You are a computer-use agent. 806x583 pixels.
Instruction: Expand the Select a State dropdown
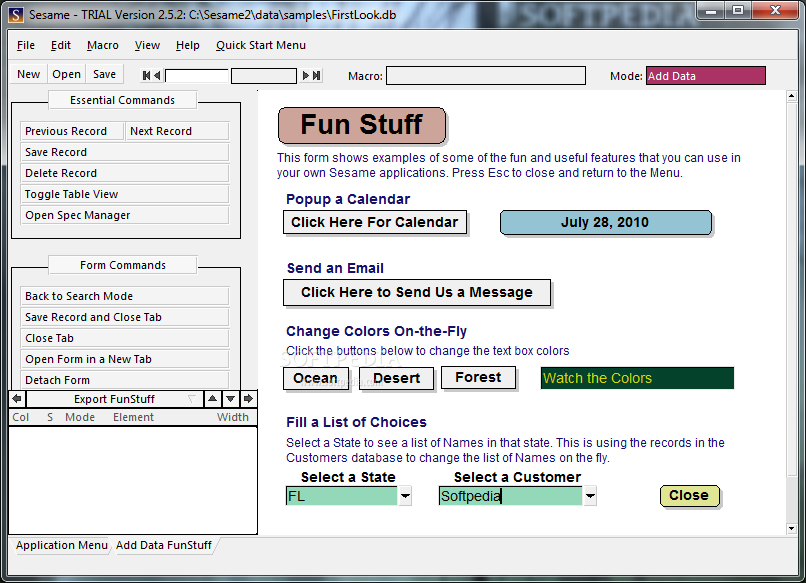tap(405, 496)
